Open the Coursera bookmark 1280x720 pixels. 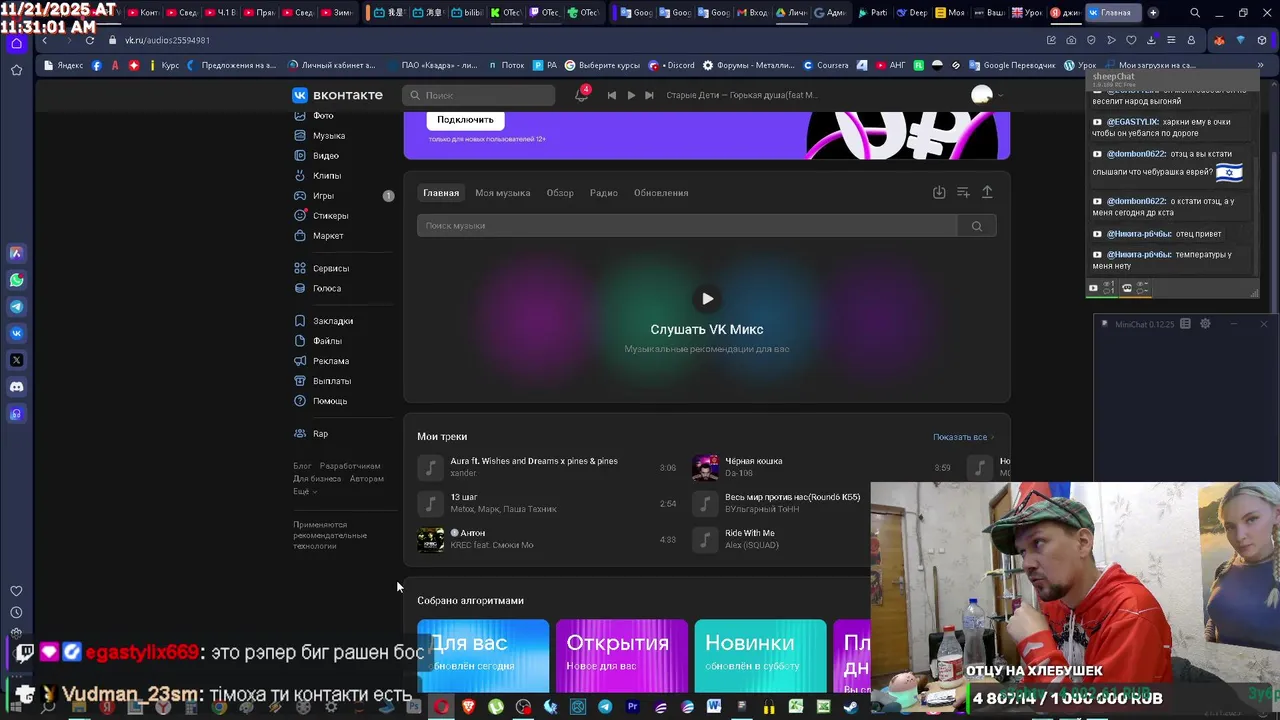click(827, 65)
